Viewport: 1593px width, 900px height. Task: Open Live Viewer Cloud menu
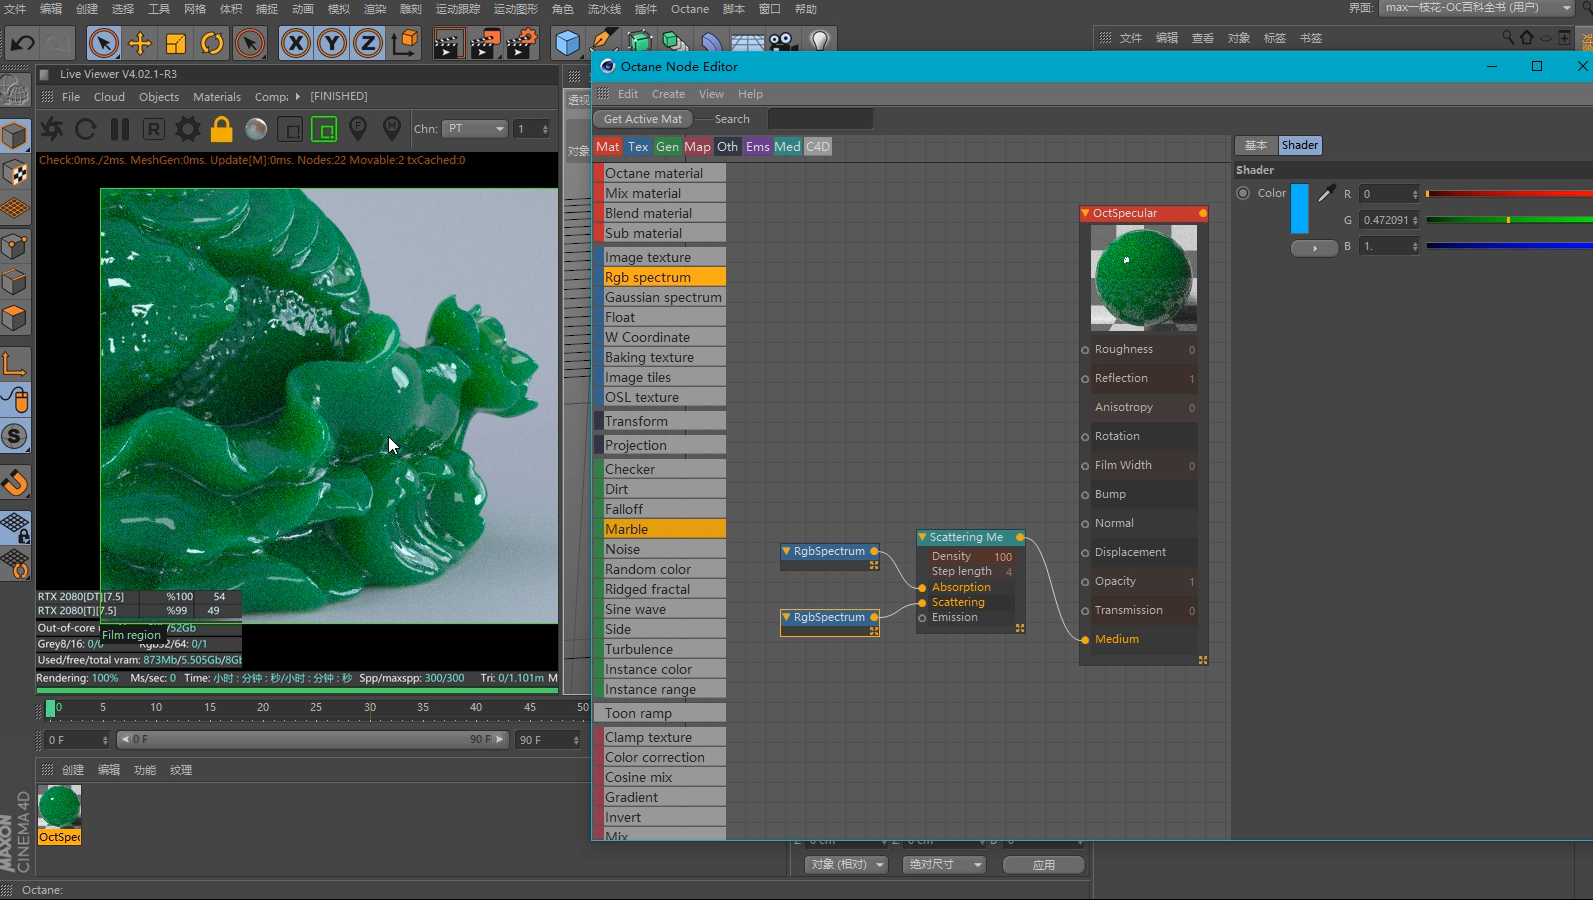109,97
